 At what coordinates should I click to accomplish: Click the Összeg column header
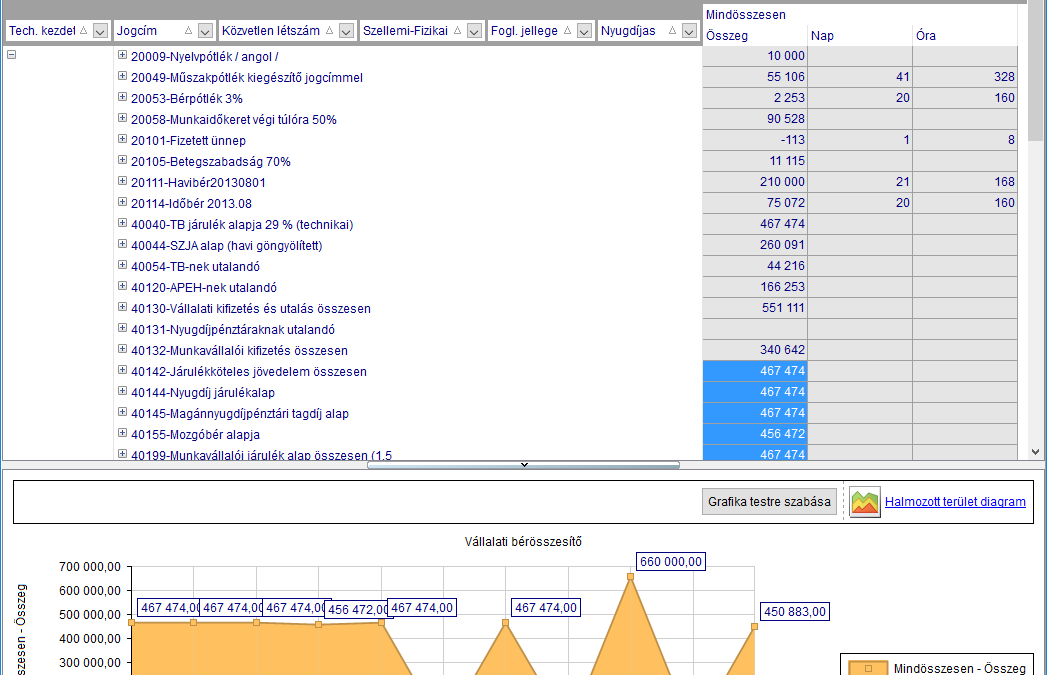(x=755, y=35)
